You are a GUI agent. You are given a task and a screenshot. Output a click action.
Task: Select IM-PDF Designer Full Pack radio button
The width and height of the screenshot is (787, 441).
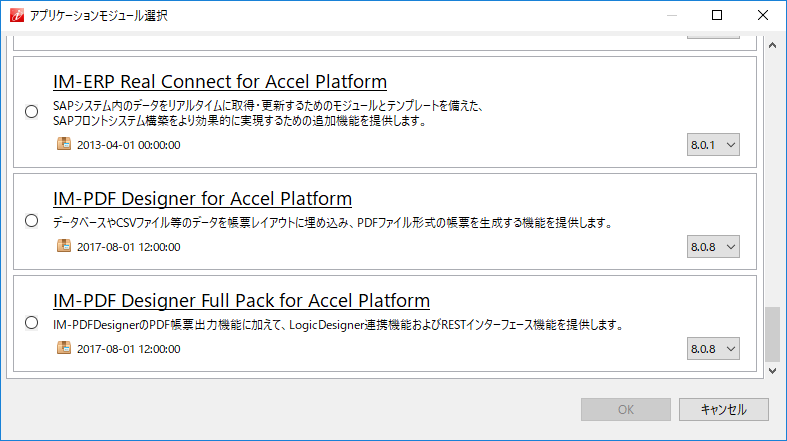click(x=32, y=323)
